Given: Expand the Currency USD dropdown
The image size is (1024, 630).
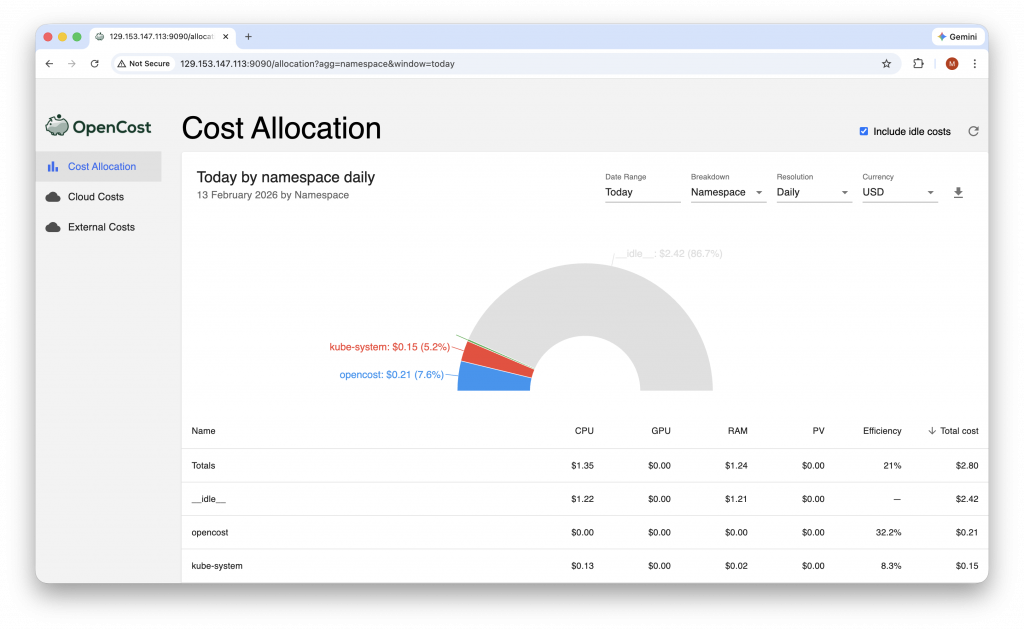Looking at the screenshot, I should (900, 193).
